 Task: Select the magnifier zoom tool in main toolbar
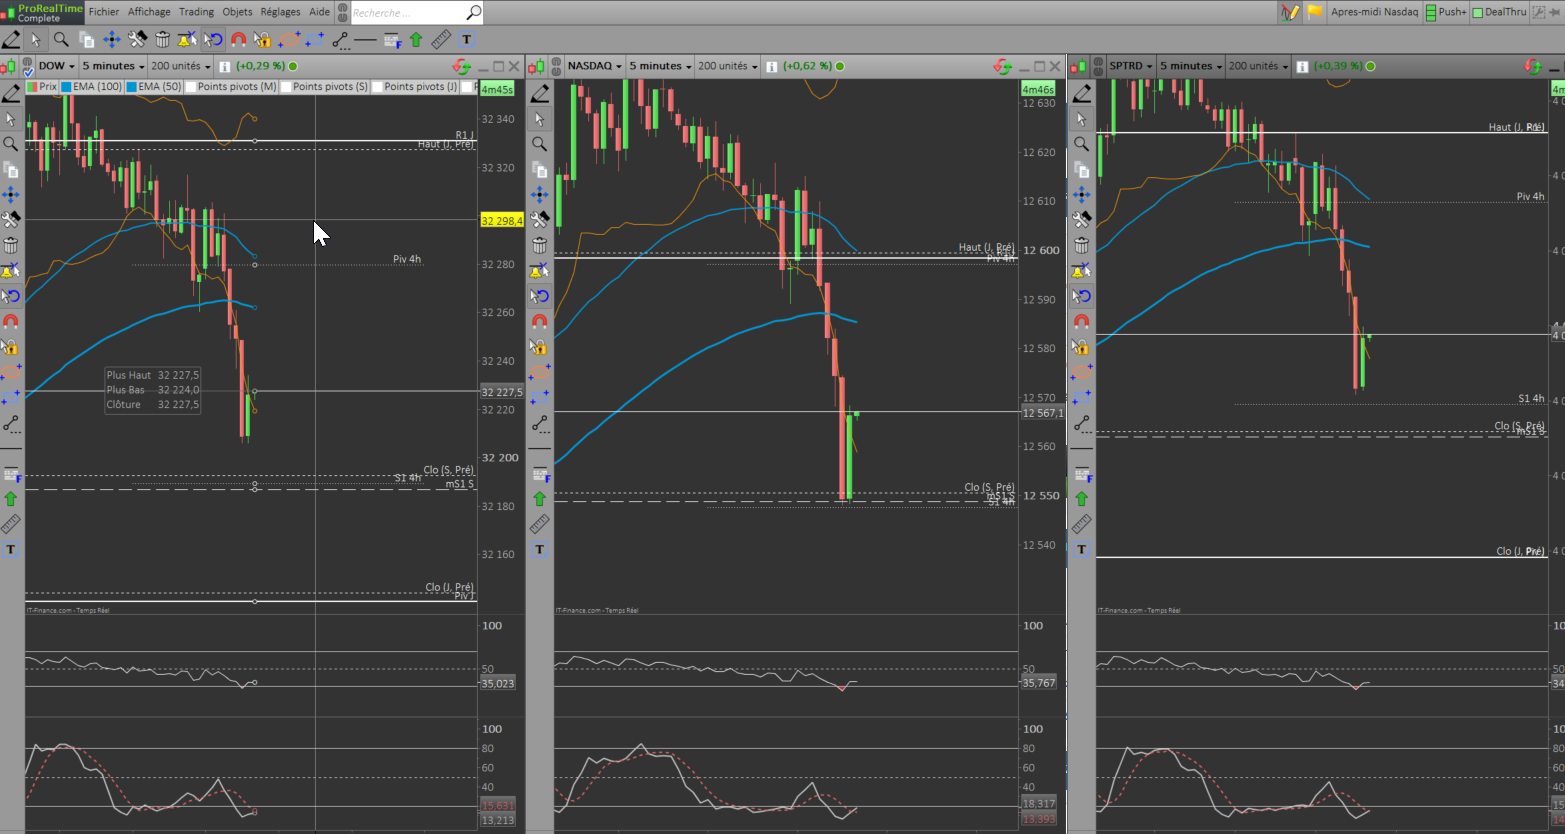point(61,40)
